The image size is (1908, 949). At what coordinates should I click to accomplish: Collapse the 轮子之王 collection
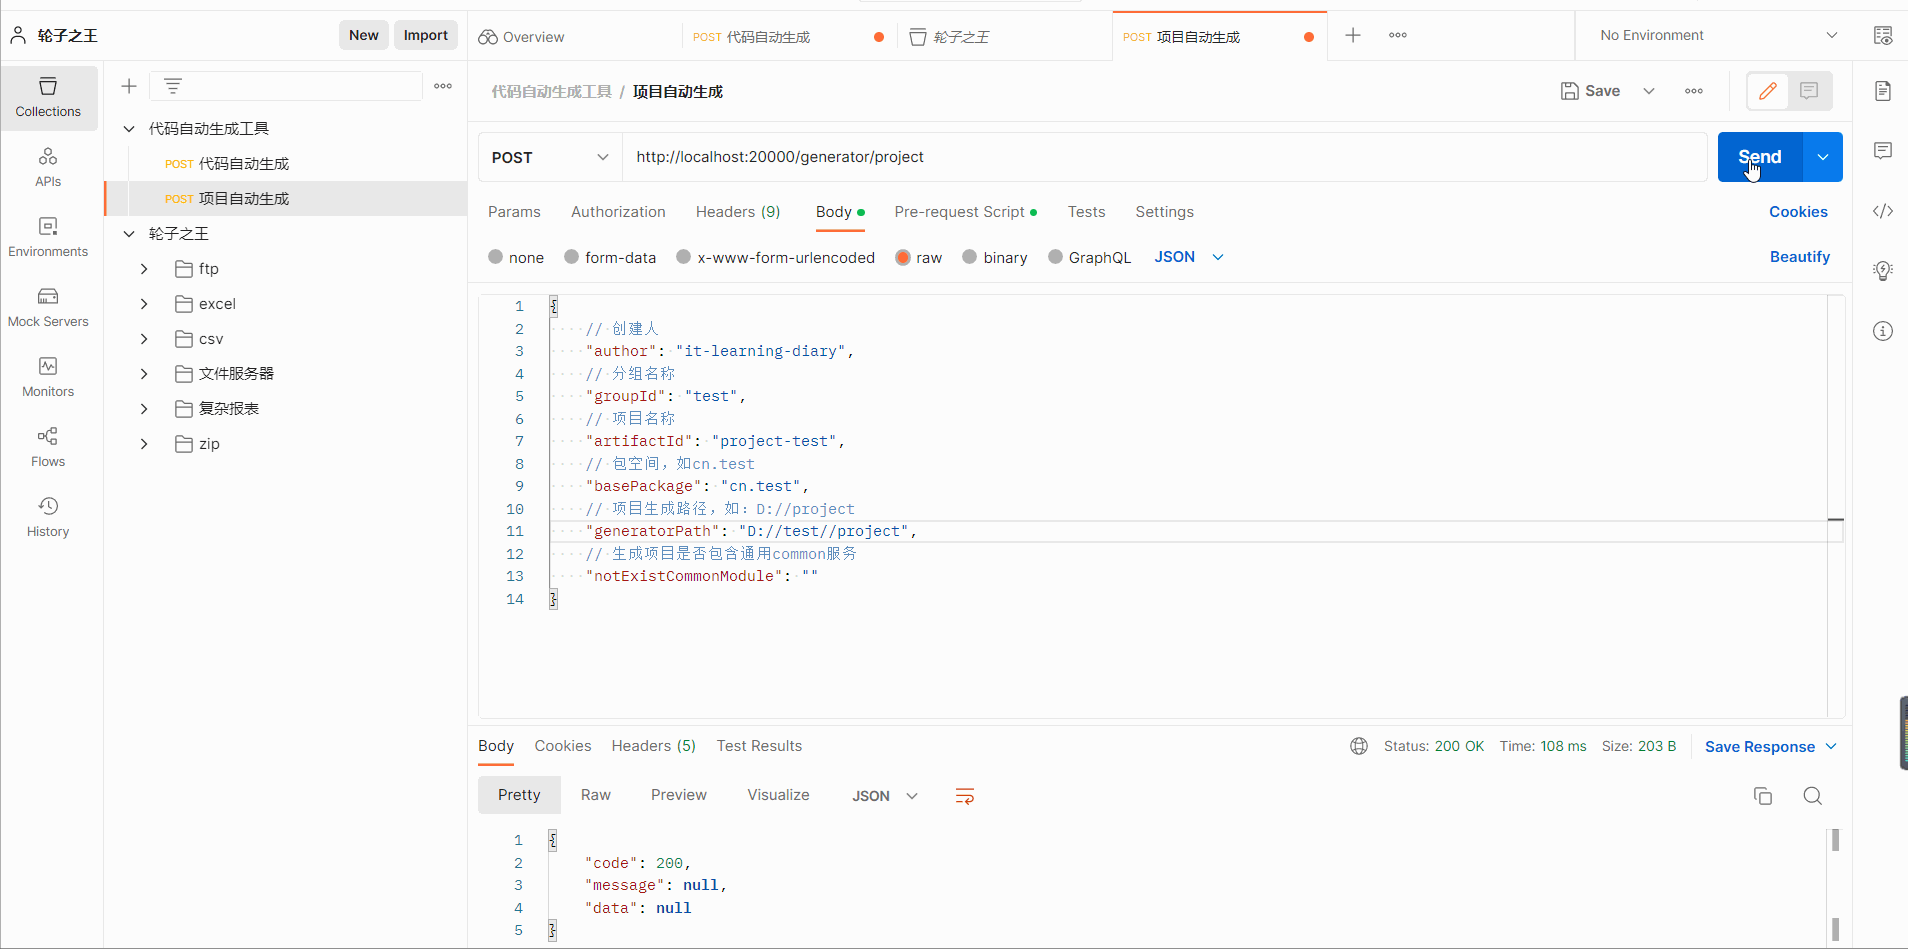(x=129, y=234)
